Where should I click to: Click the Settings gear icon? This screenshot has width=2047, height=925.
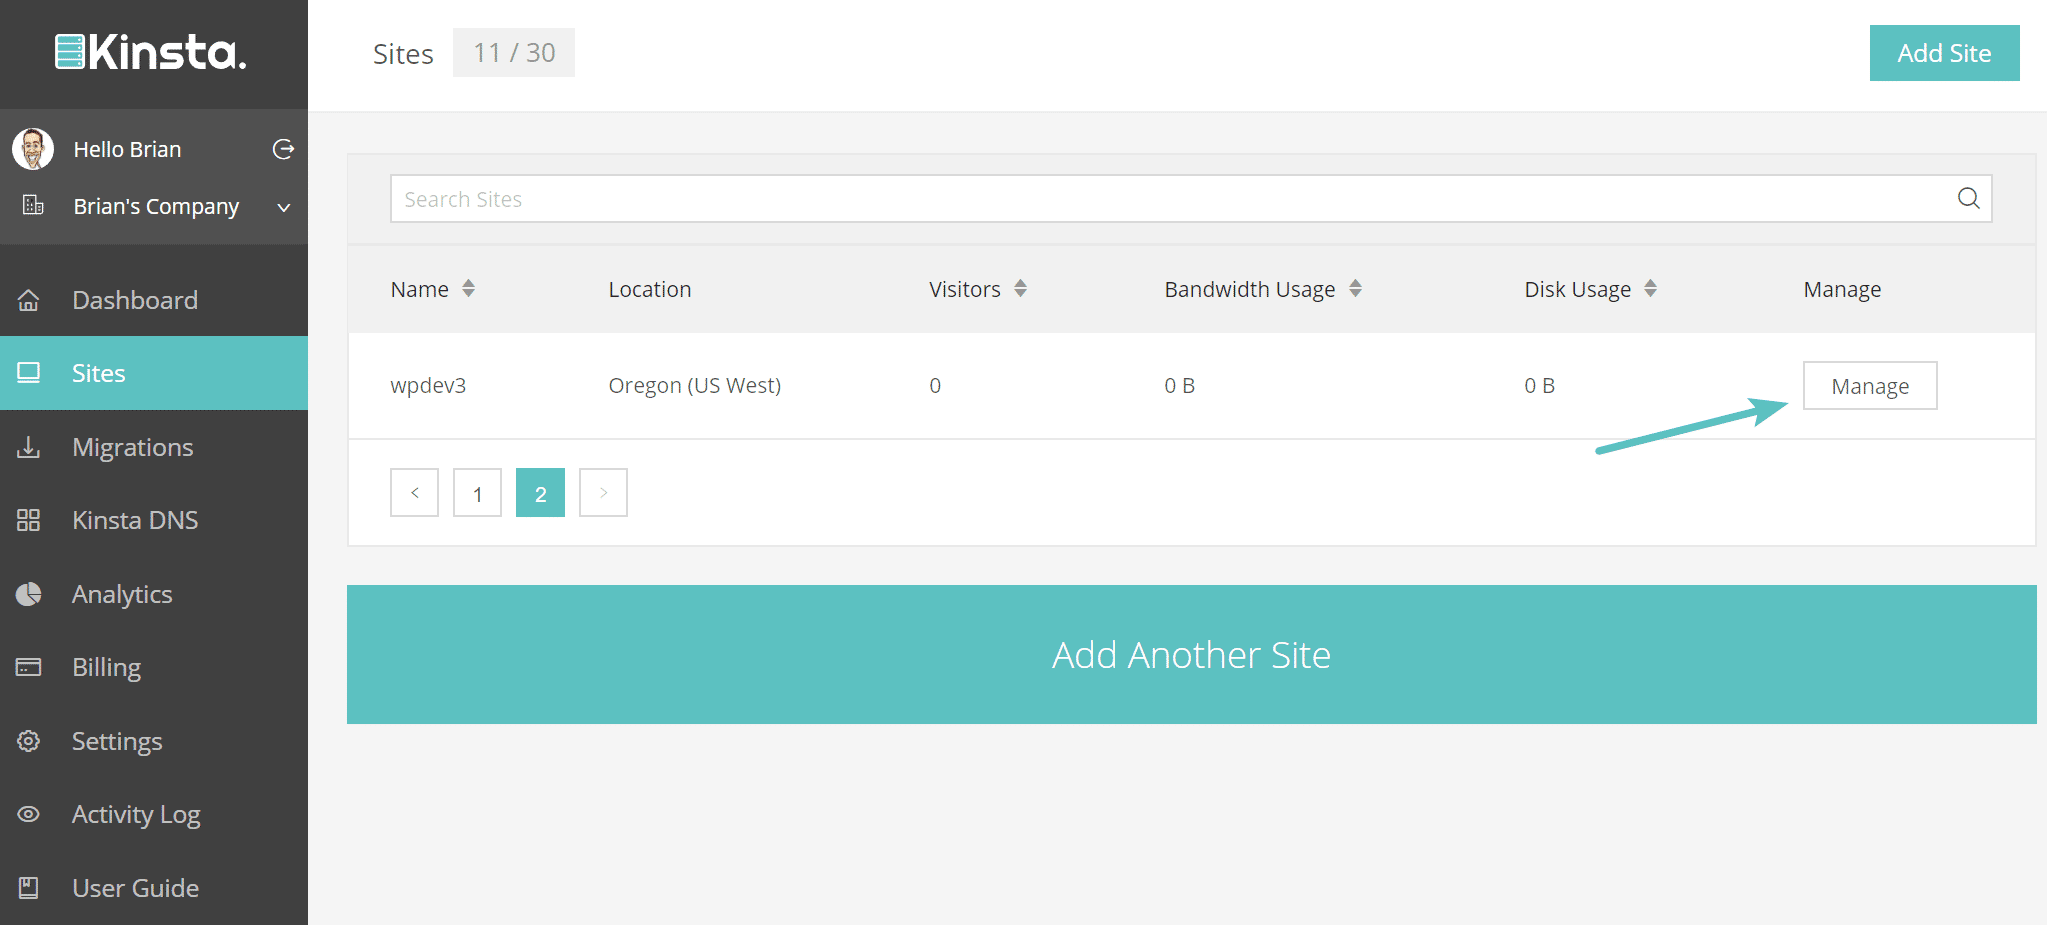point(29,741)
